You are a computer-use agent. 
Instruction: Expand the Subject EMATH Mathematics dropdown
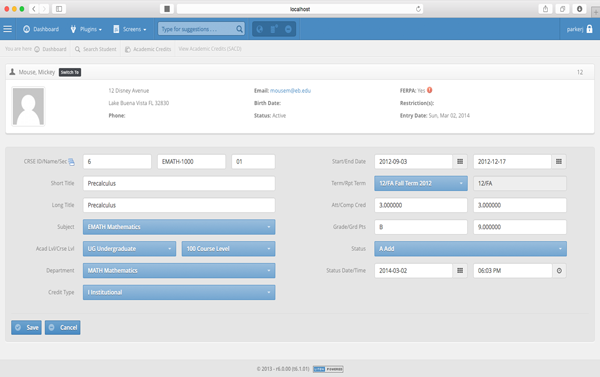(179, 227)
